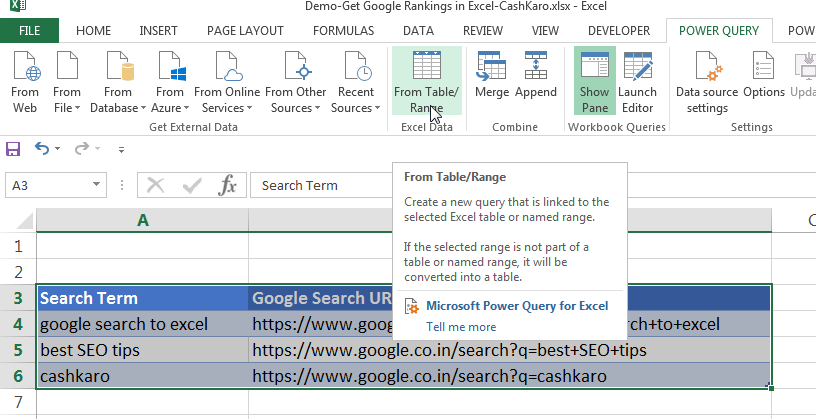Select row 3 header

point(18,298)
